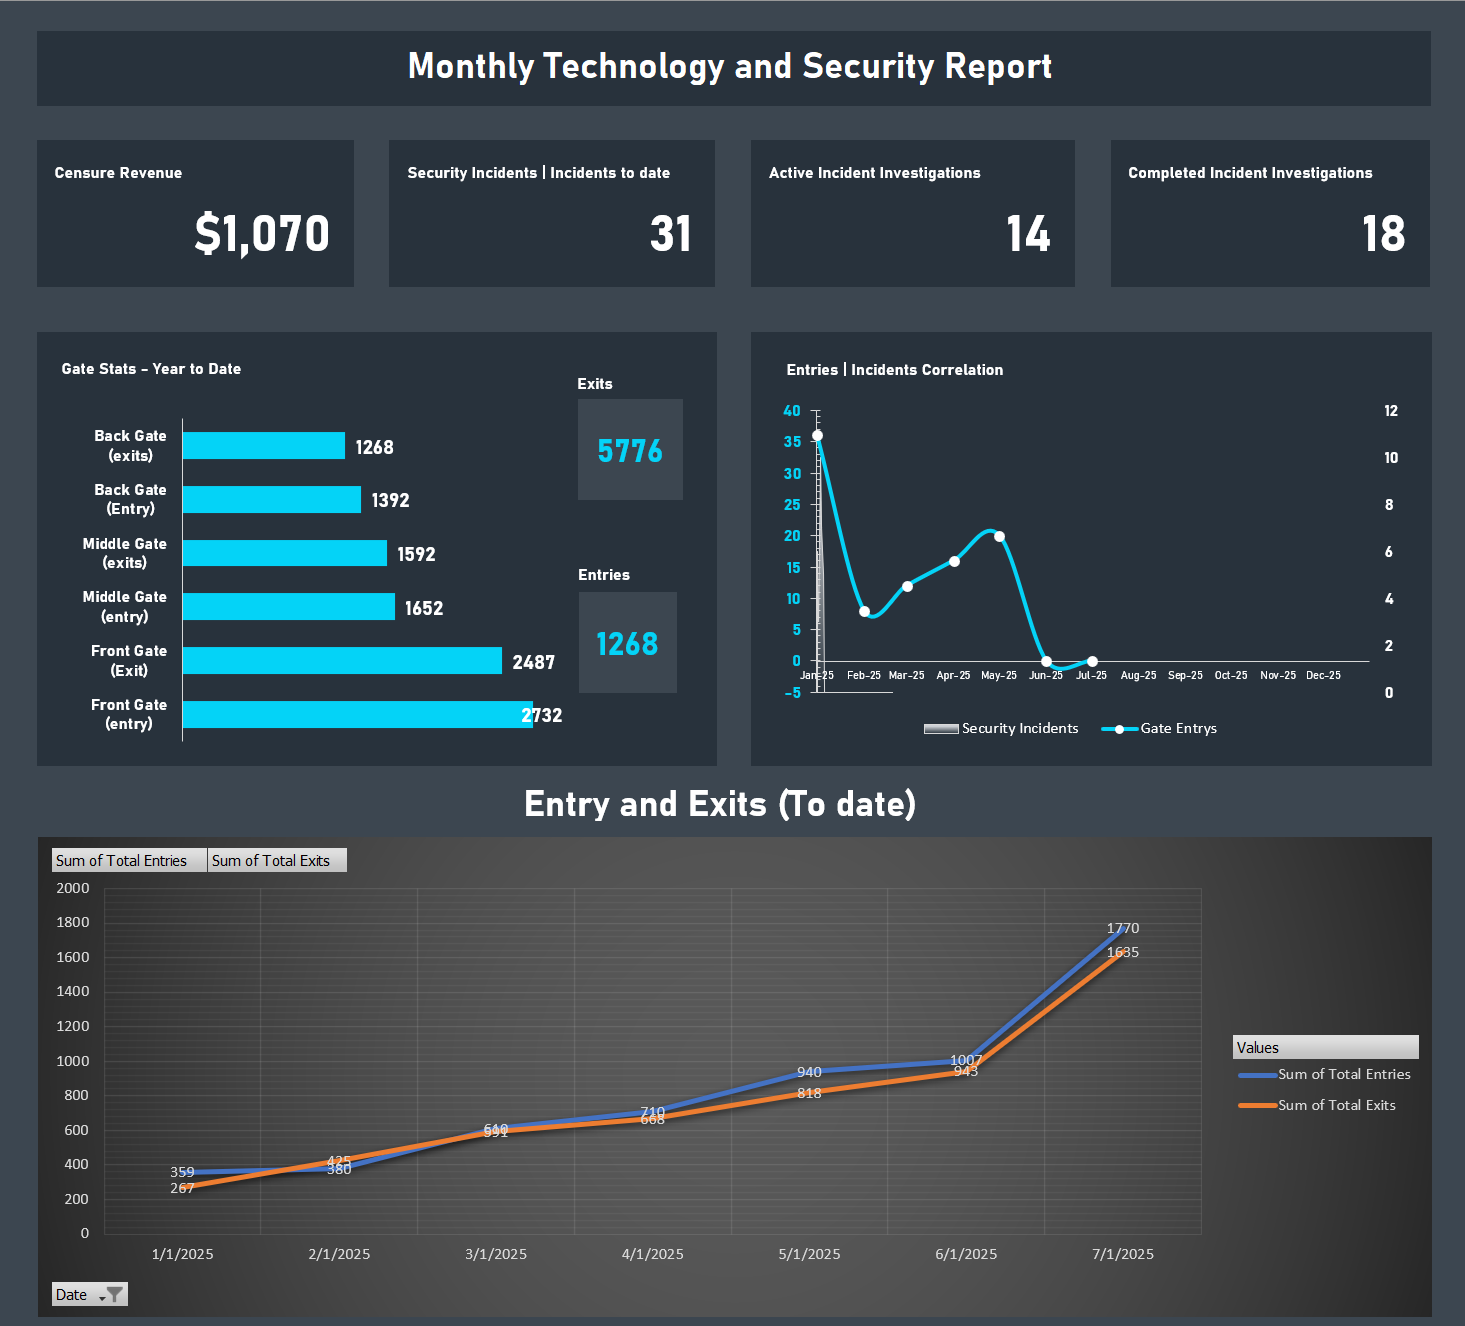Select the 940 data label on entries line

[809, 1072]
